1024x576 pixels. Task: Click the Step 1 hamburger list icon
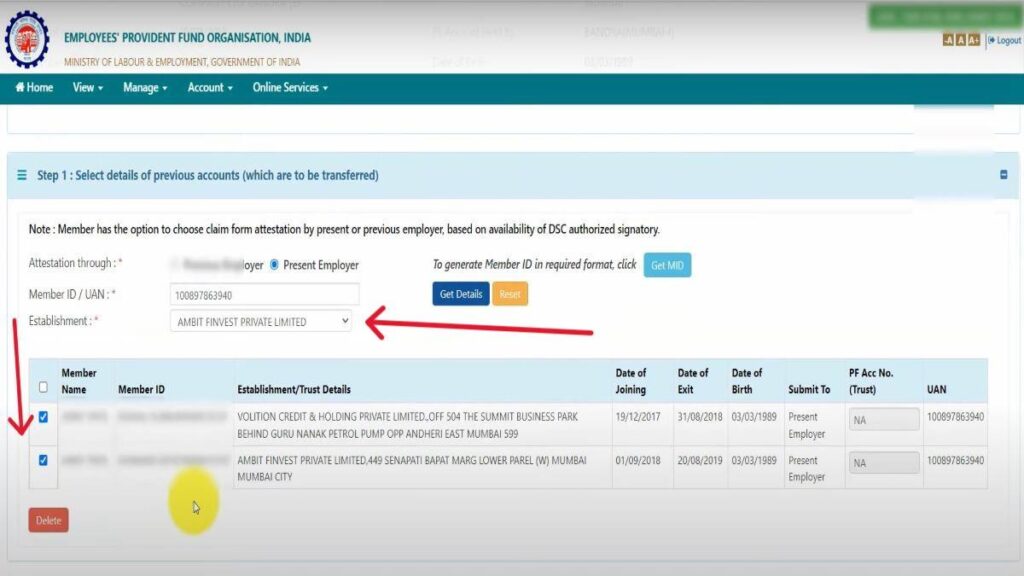click(x=22, y=175)
